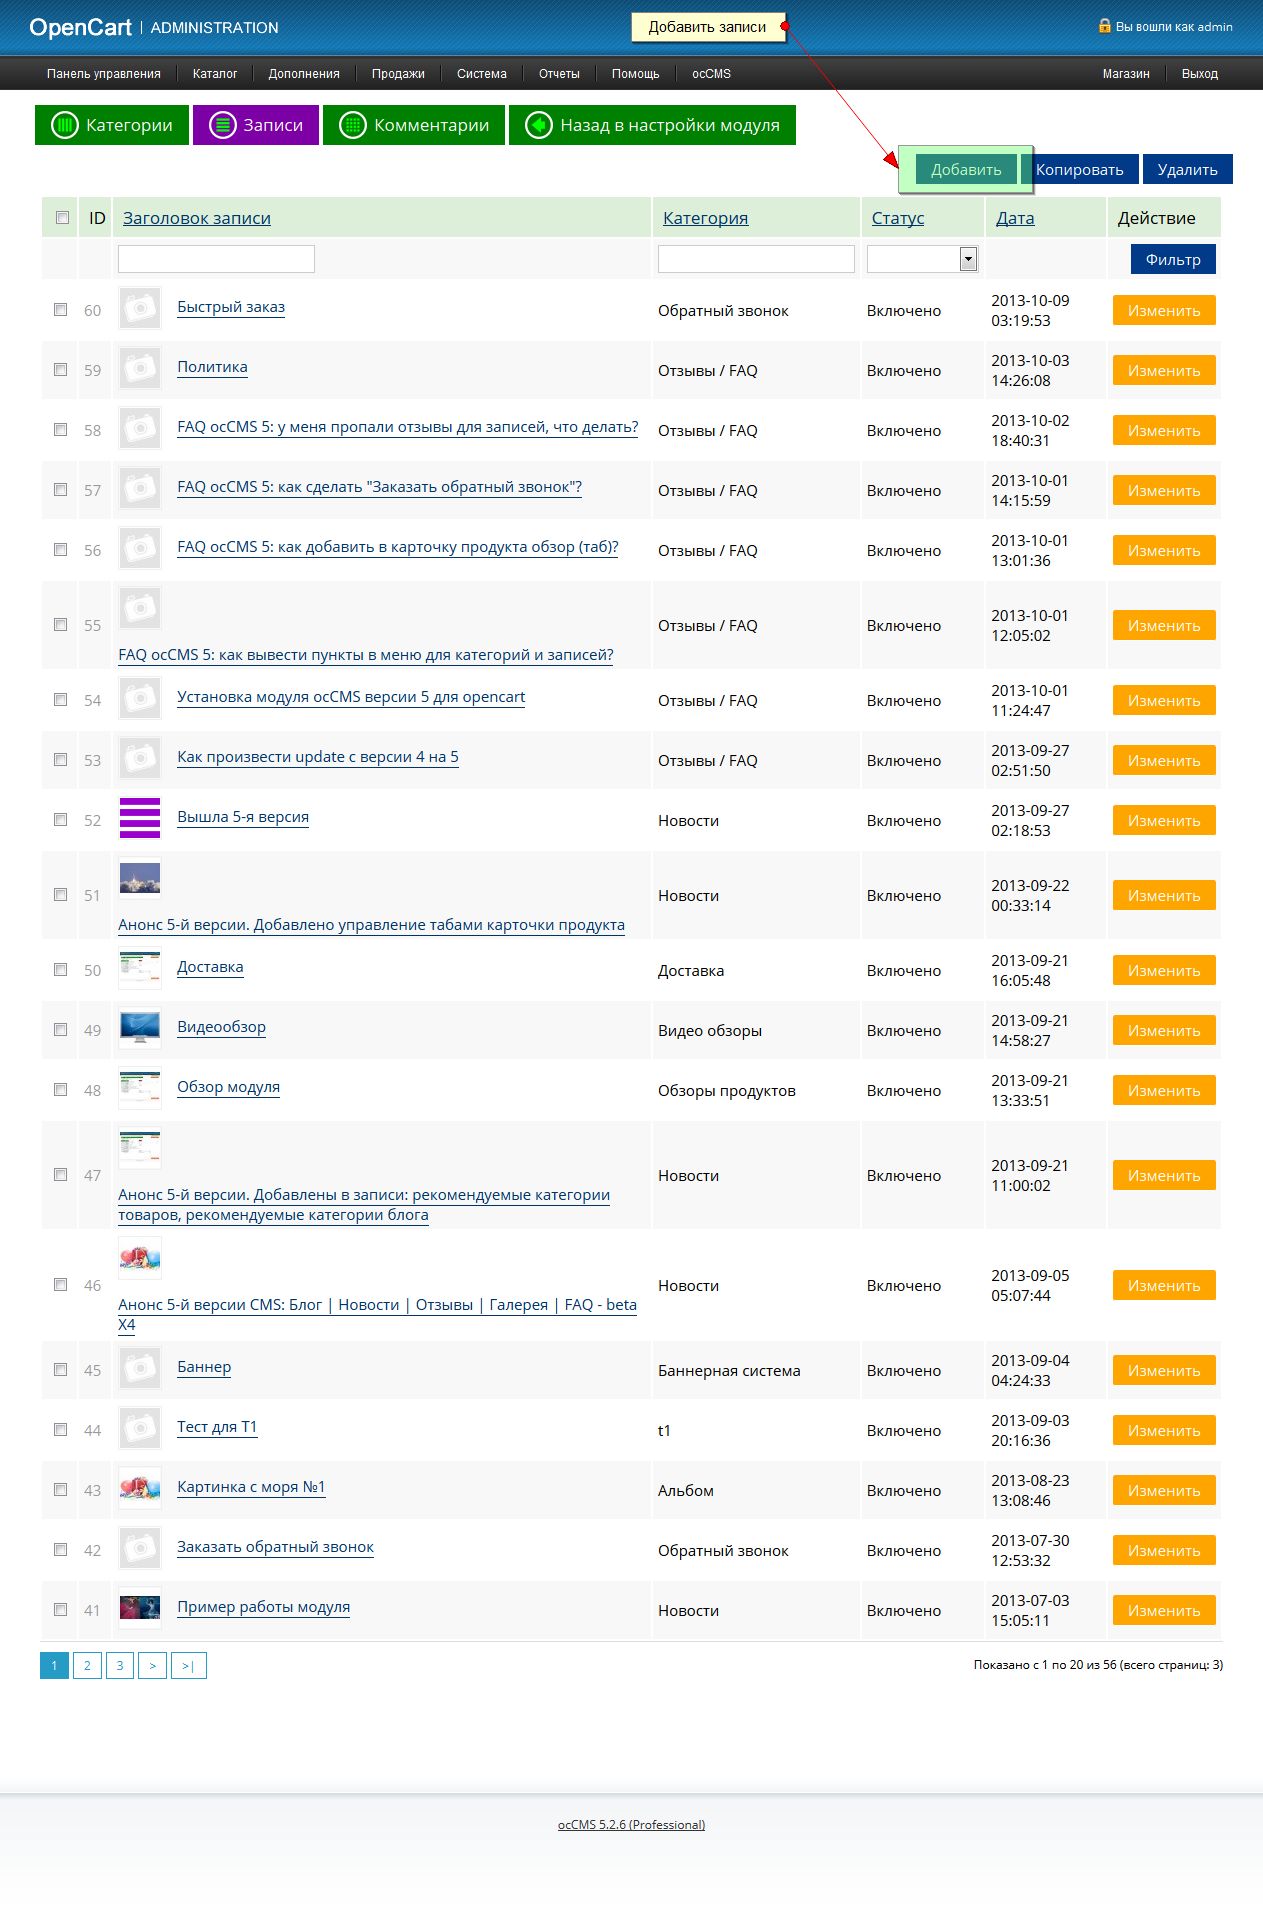Sort the table by Дата column
Screen dimensions: 1263x1905
click(x=1015, y=218)
